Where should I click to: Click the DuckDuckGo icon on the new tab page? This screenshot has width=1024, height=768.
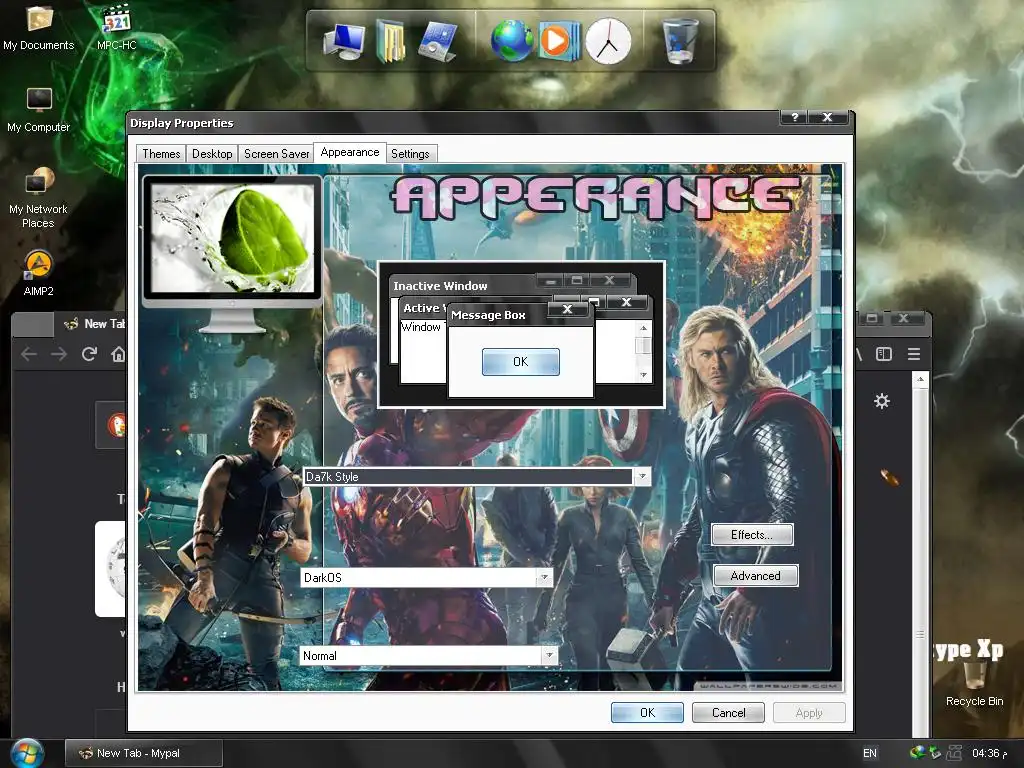(x=116, y=425)
